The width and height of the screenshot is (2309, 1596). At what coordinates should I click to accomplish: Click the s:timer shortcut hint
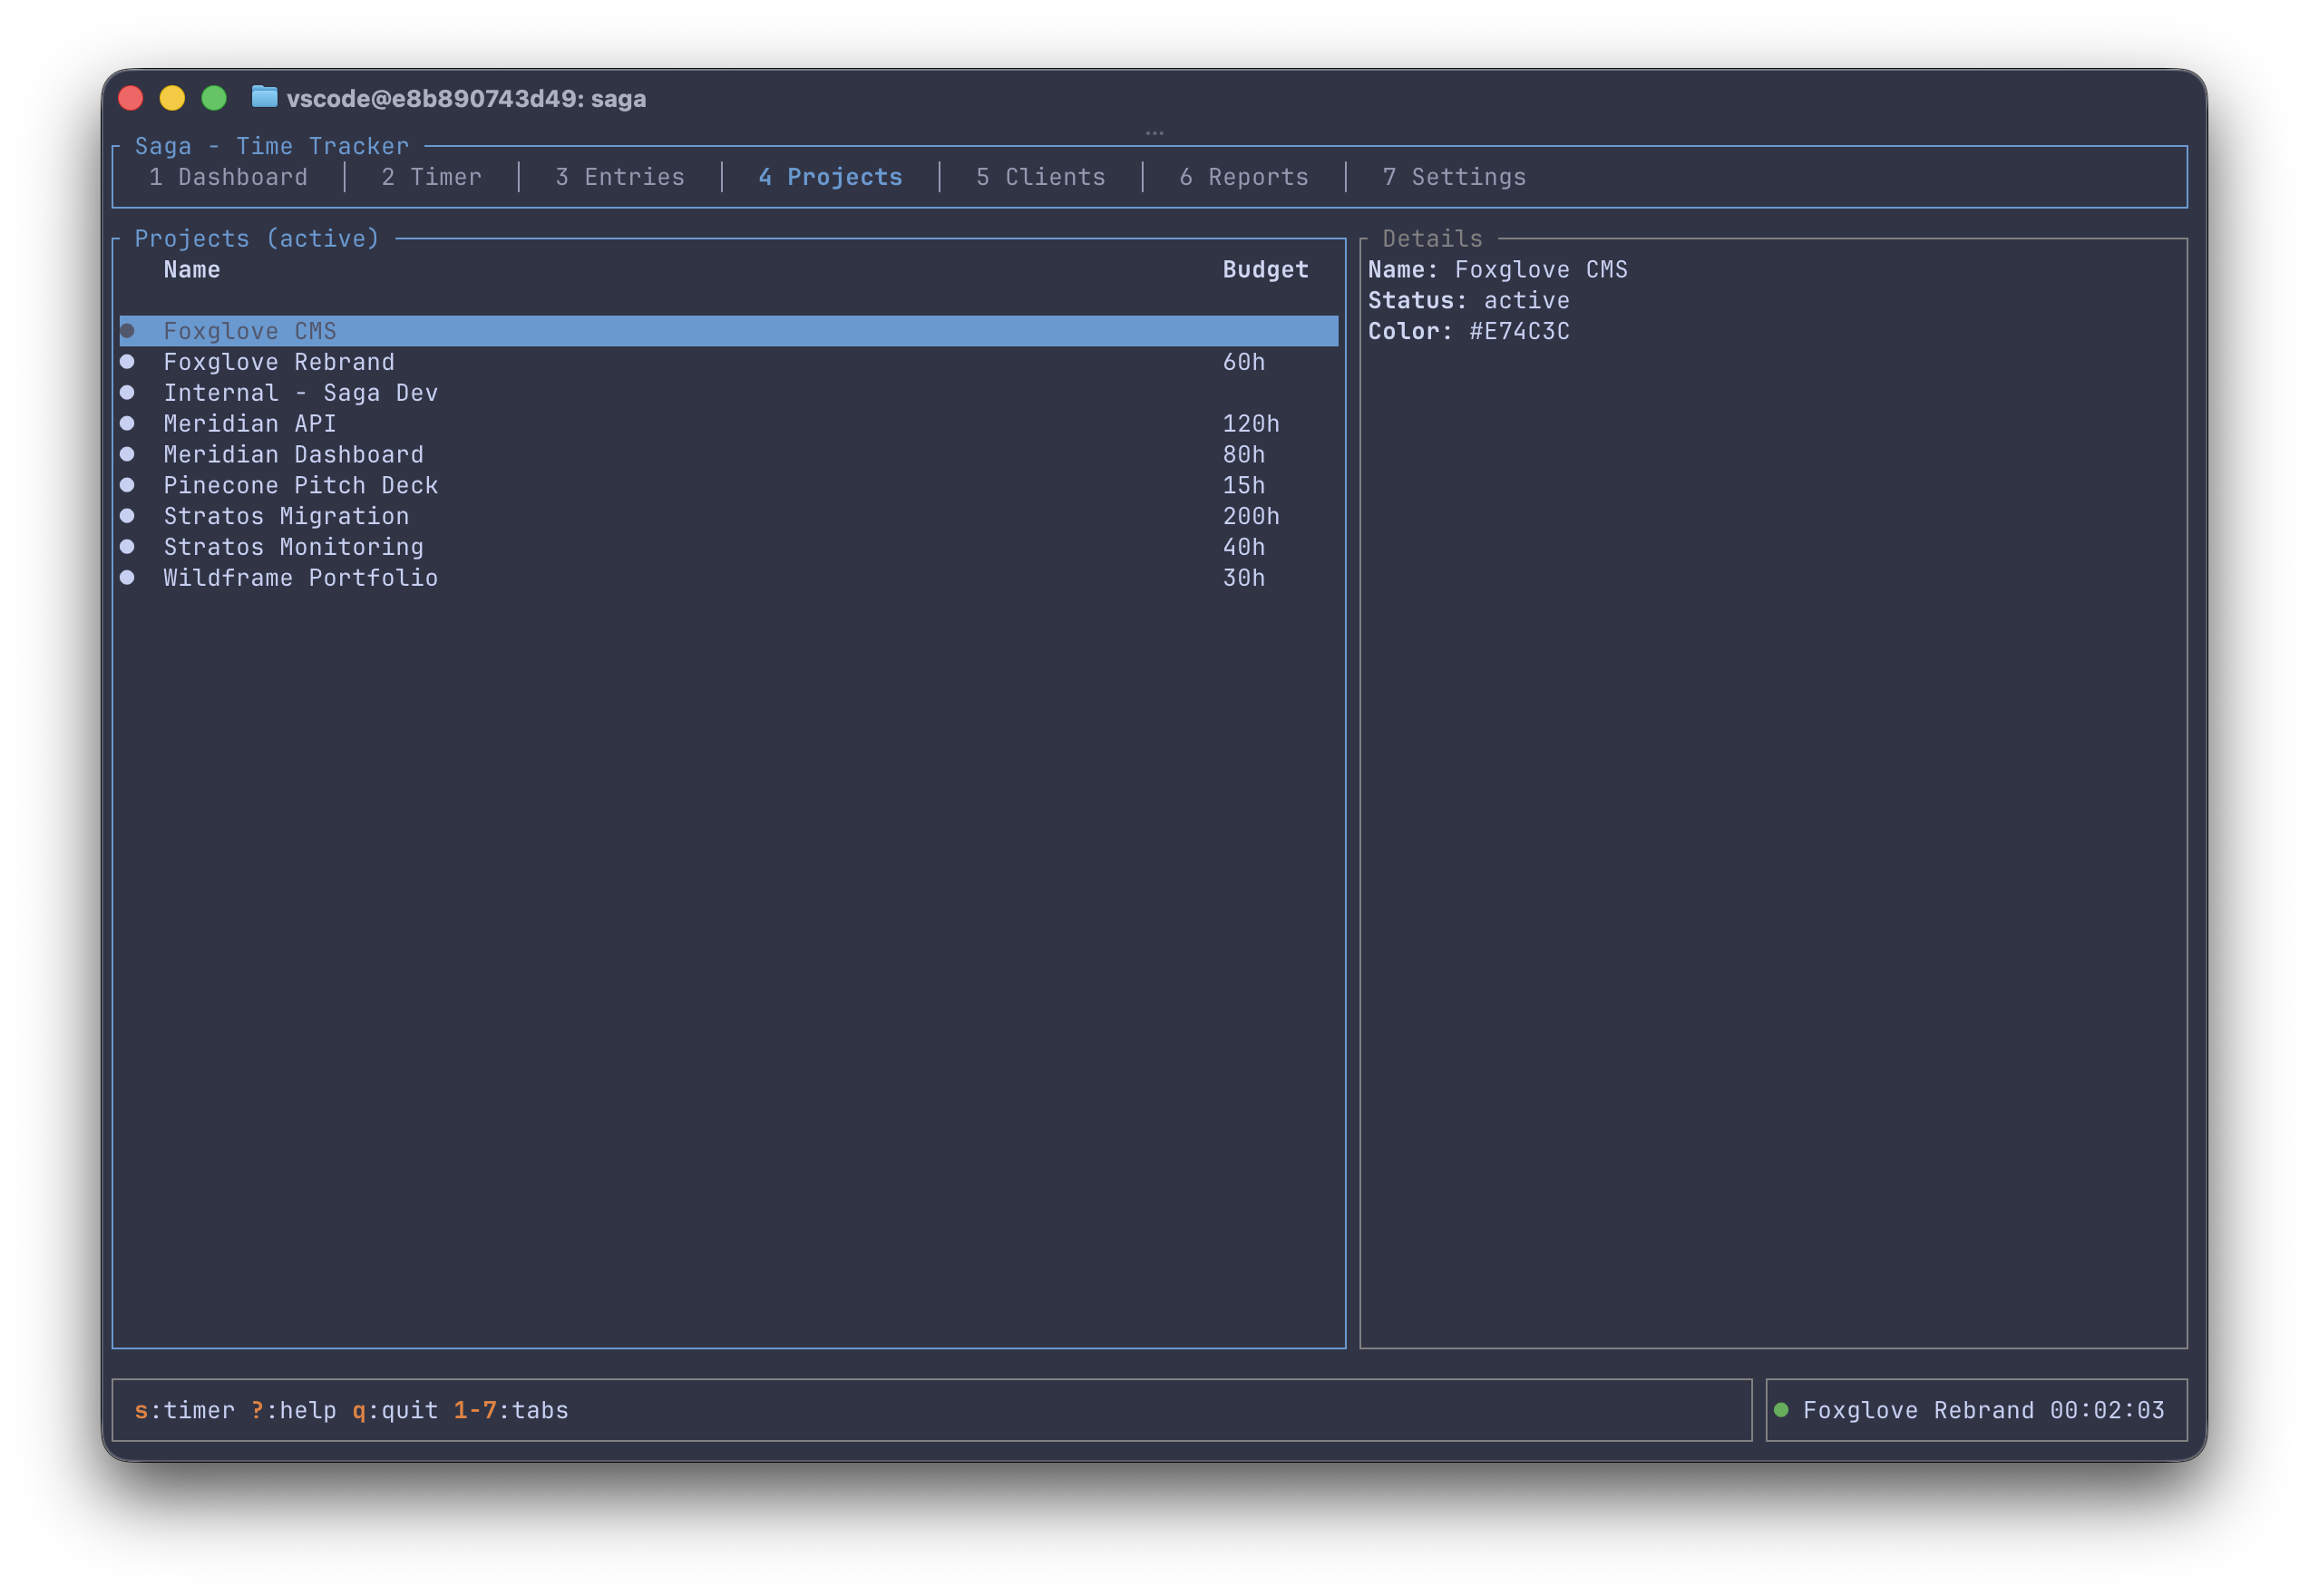click(x=184, y=1410)
